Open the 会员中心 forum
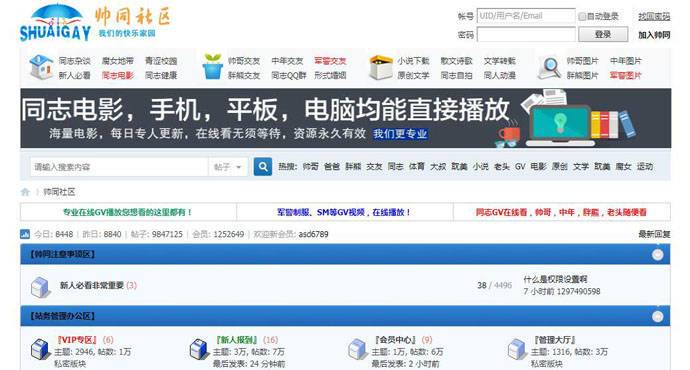690x370 pixels. pyautogui.click(x=395, y=340)
